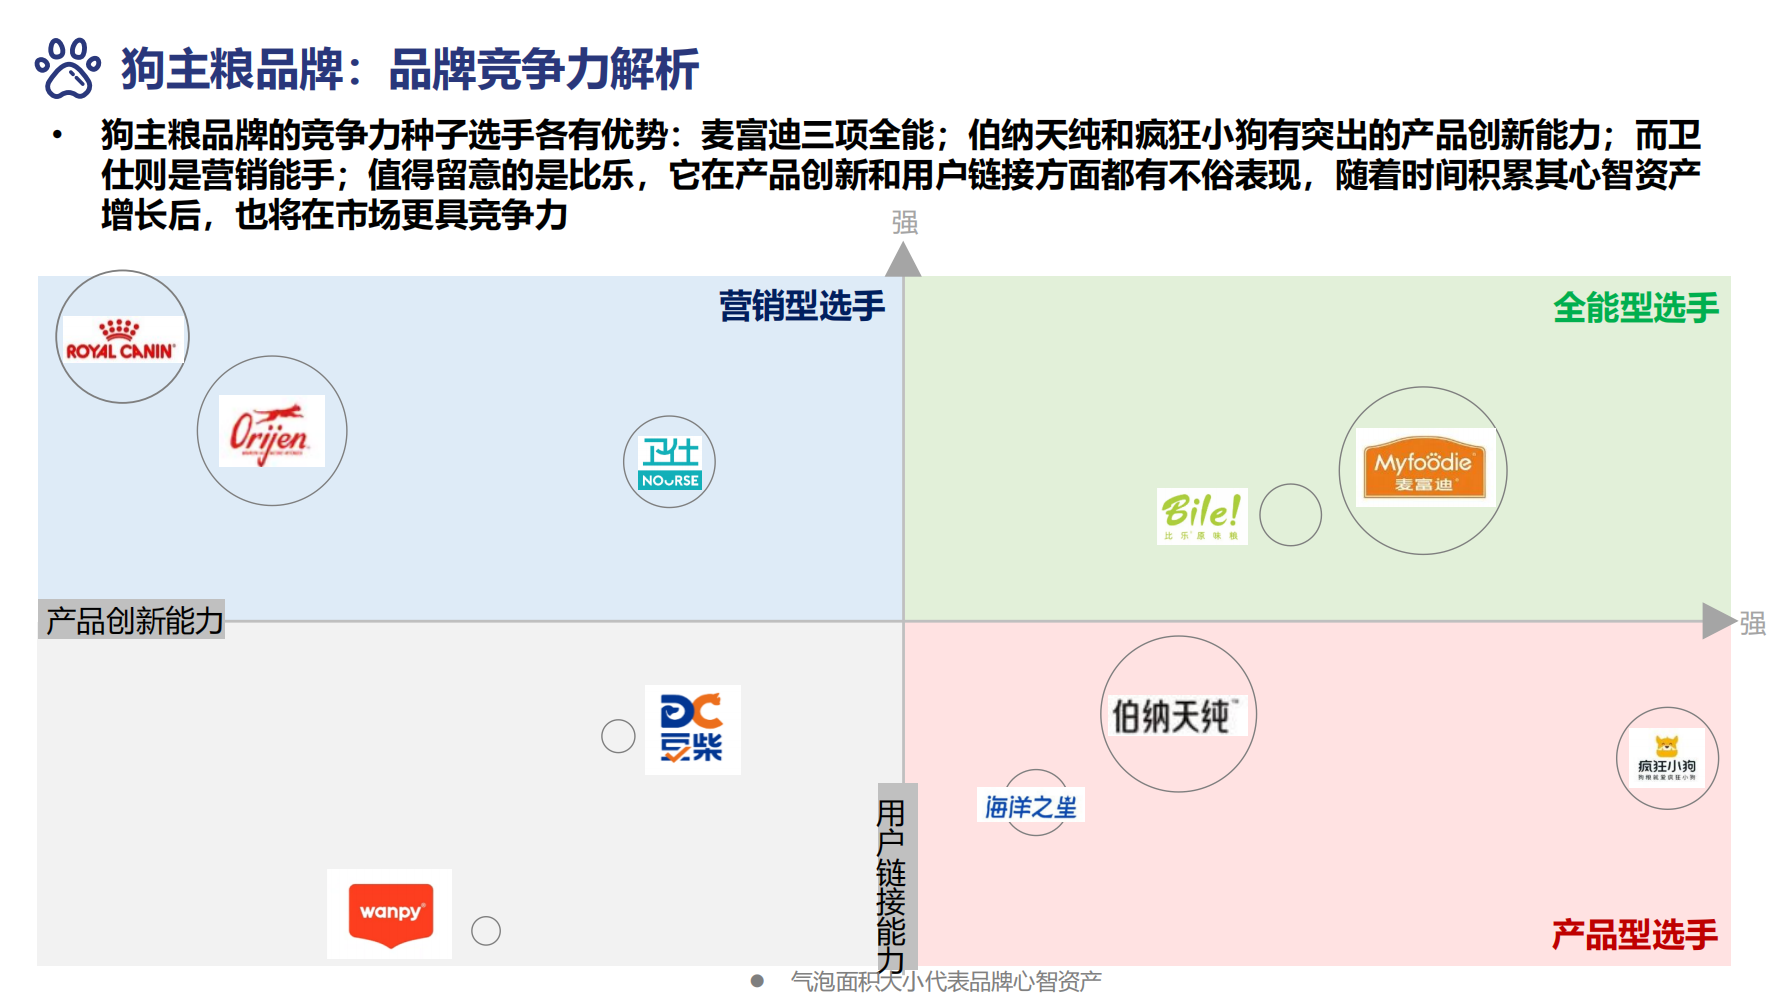Click the 强 label above vertical axis
1778x1000 pixels.
coord(905,222)
